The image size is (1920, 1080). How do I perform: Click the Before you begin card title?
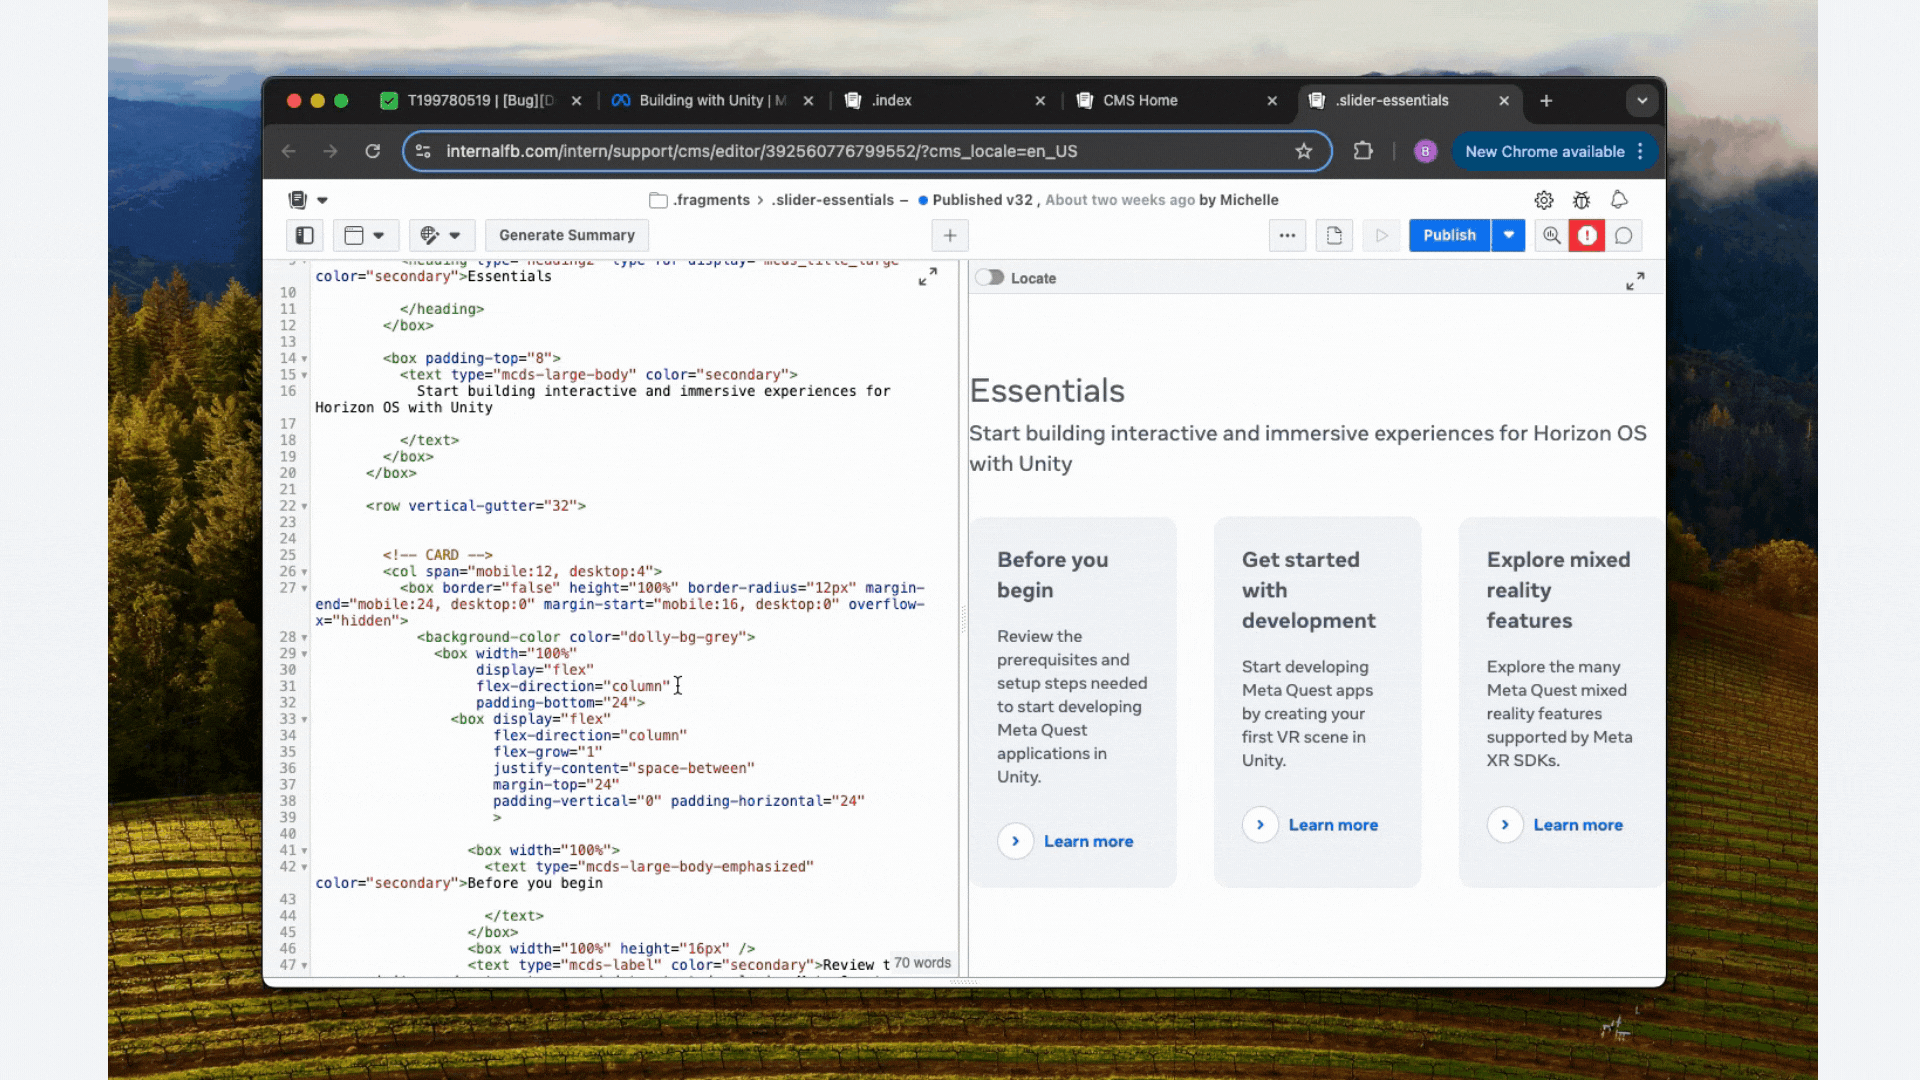(x=1052, y=575)
